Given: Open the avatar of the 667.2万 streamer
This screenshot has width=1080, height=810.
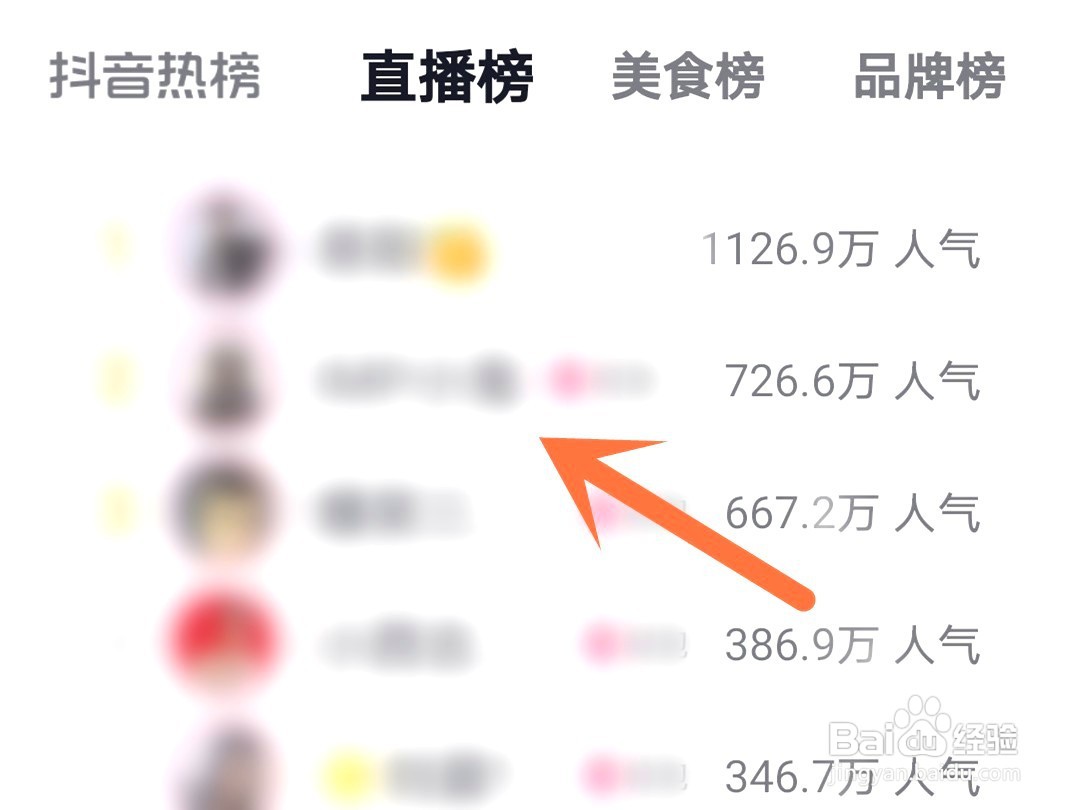Looking at the screenshot, I should pos(226,512).
